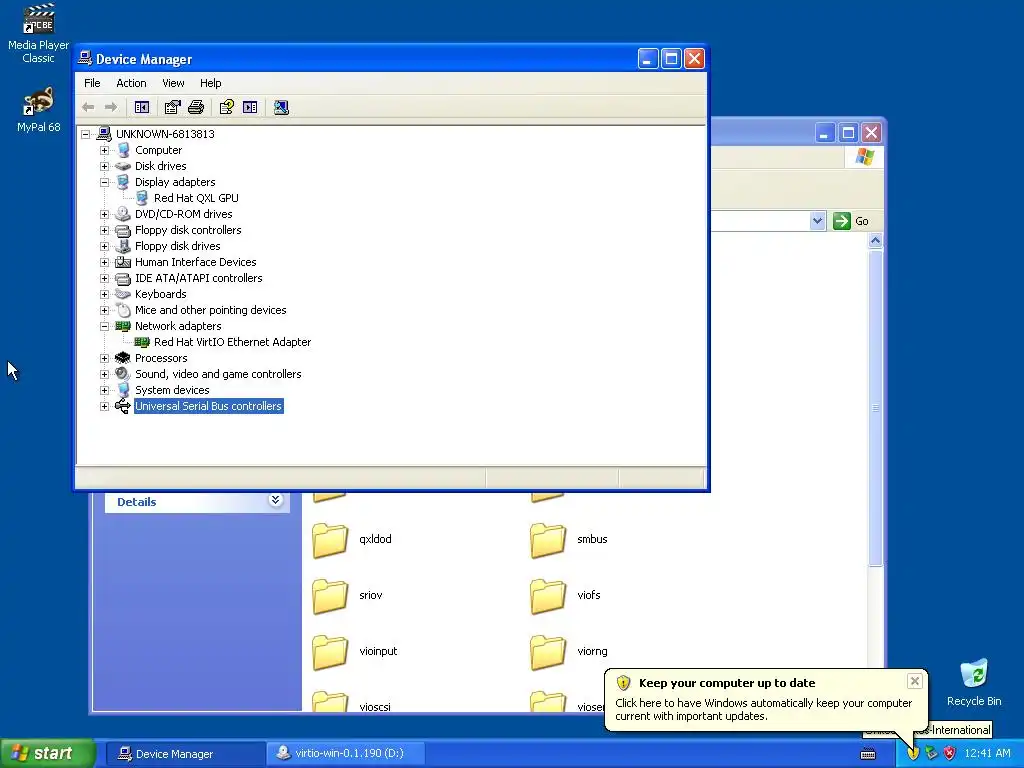Screen dimensions: 1024x768
Task: Click the smbus folder icon
Action: pyautogui.click(x=547, y=539)
